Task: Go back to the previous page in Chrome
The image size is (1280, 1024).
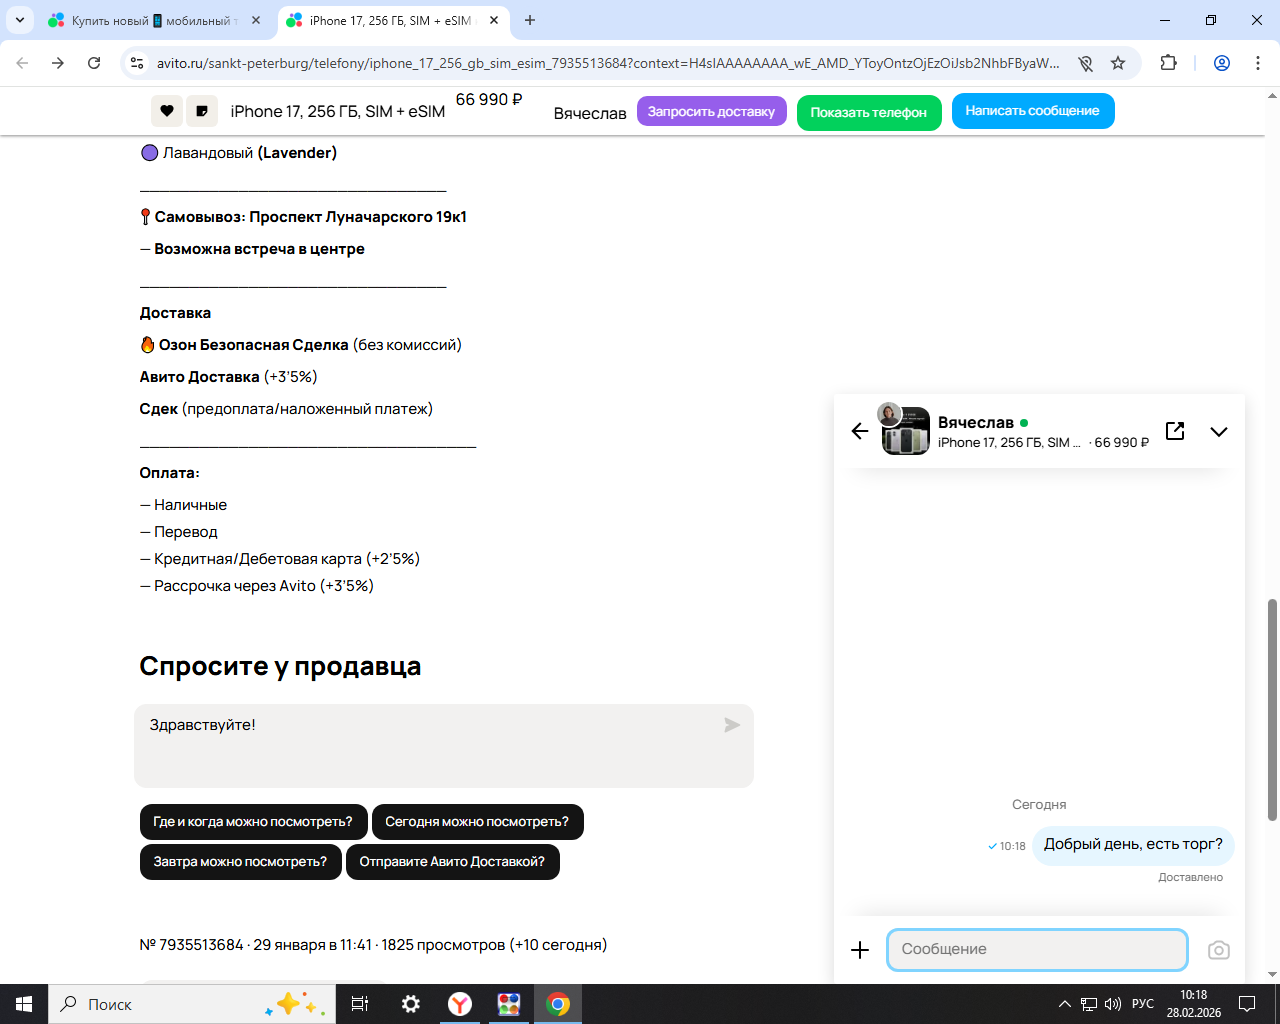Action: click(22, 63)
